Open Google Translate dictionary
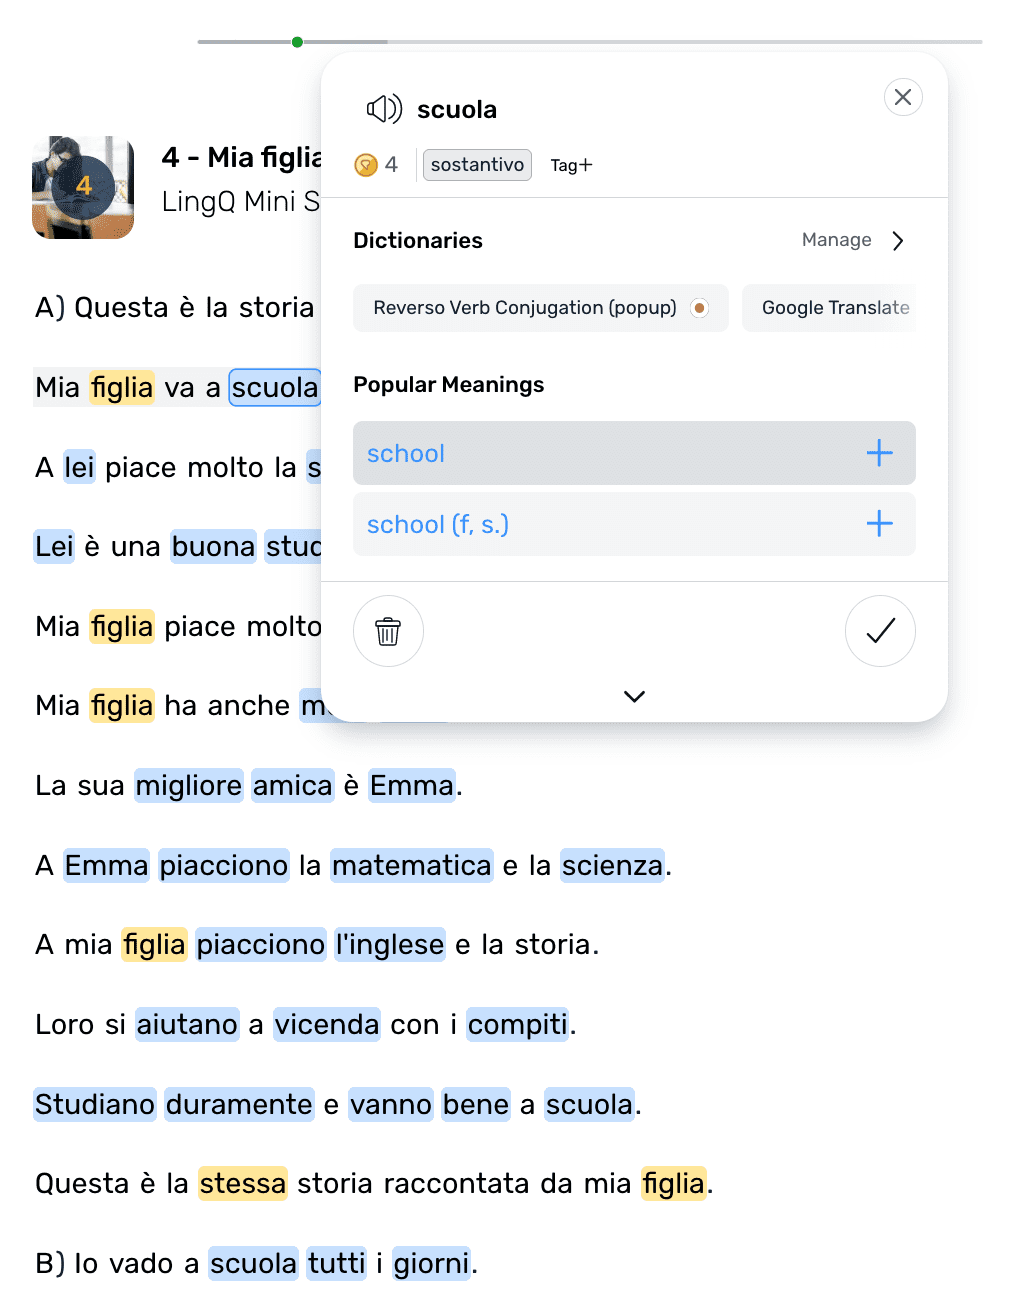 tap(835, 308)
